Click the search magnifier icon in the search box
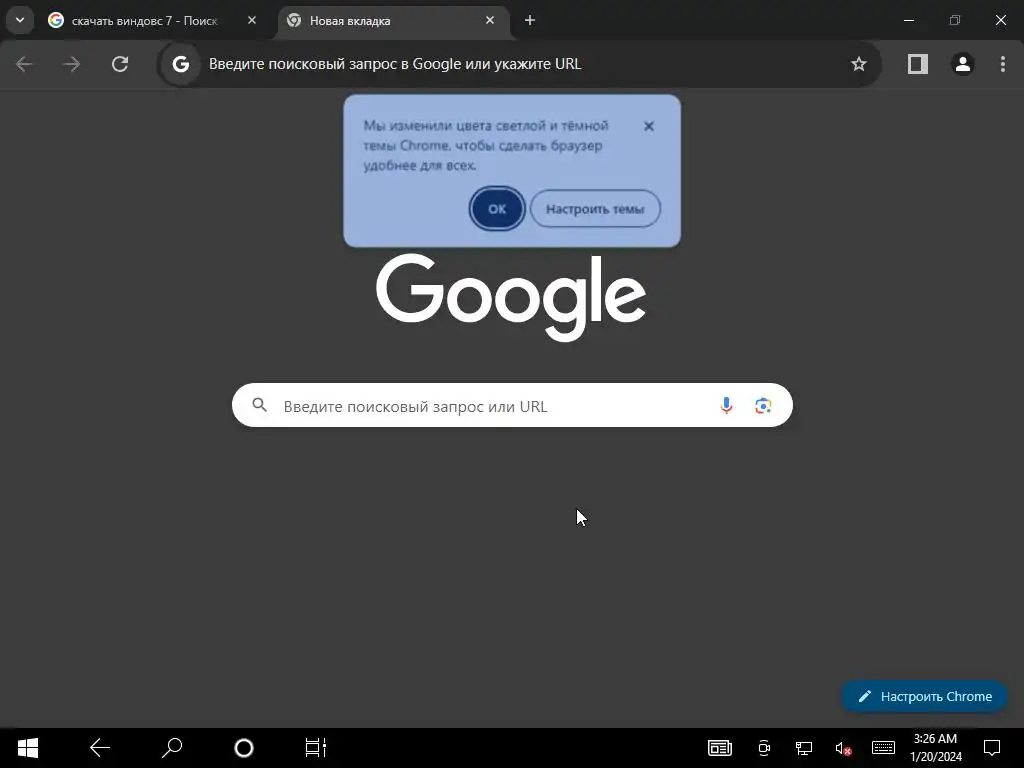Screen dimensions: 1024x768 click(x=259, y=406)
